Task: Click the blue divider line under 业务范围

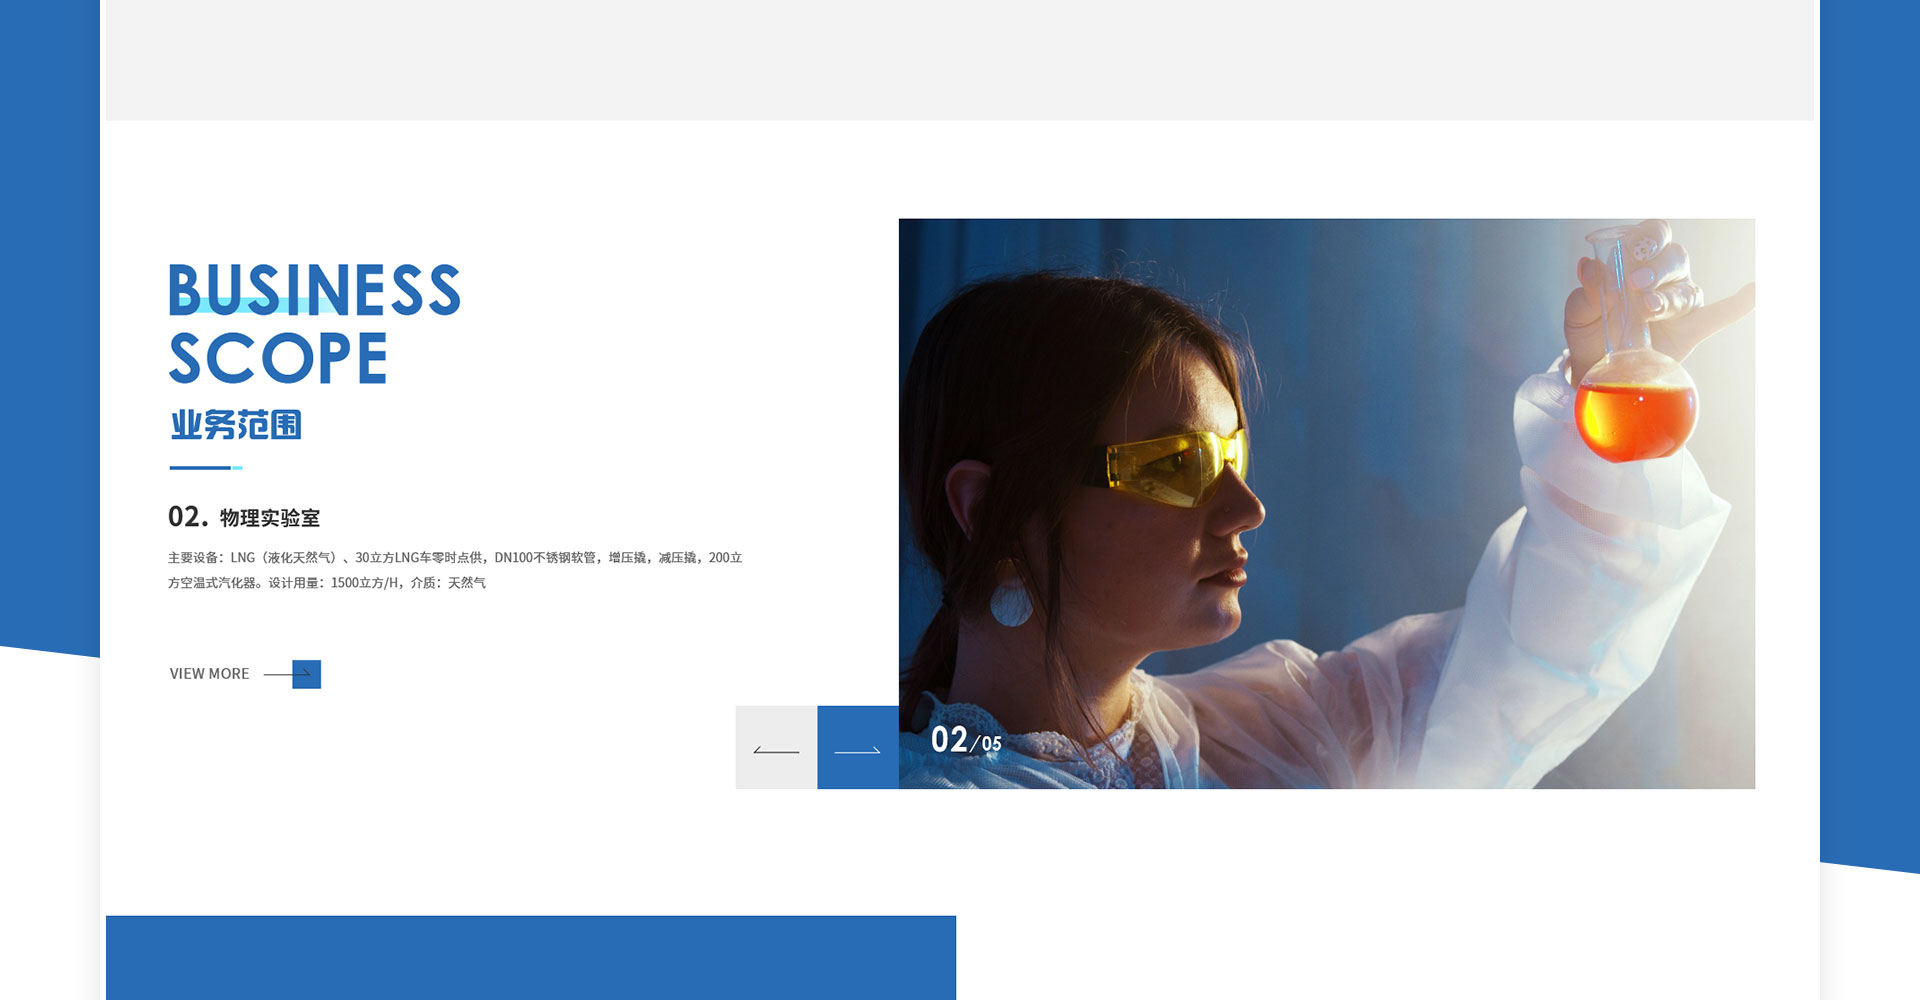Action: click(x=205, y=467)
